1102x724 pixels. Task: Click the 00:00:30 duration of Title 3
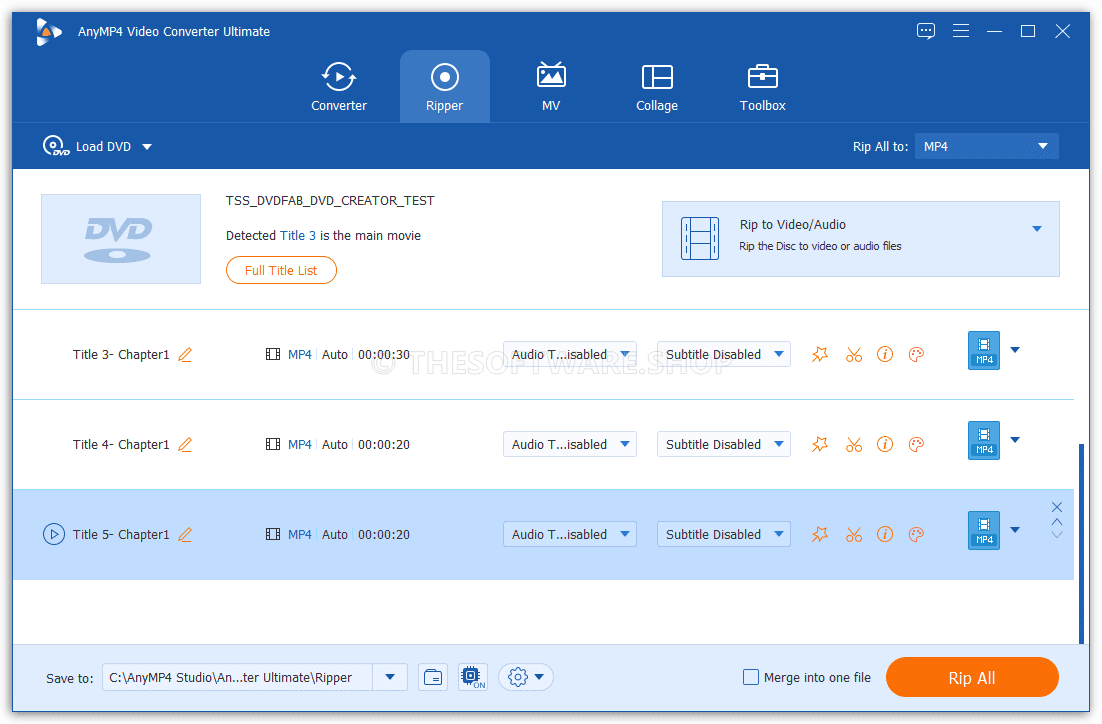[384, 354]
